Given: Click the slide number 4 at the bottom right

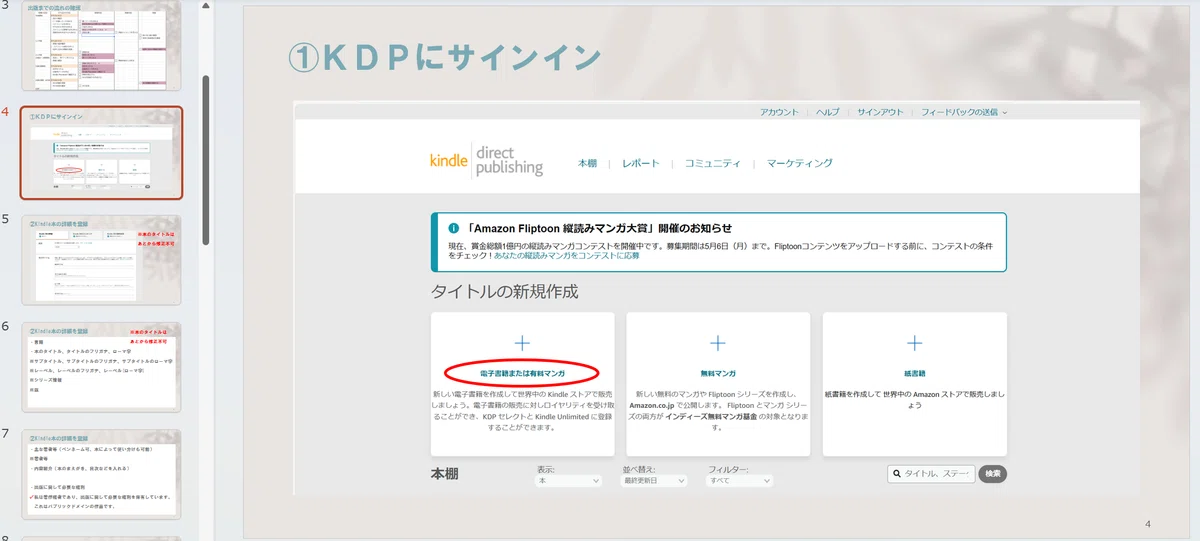Looking at the screenshot, I should (x=1148, y=524).
